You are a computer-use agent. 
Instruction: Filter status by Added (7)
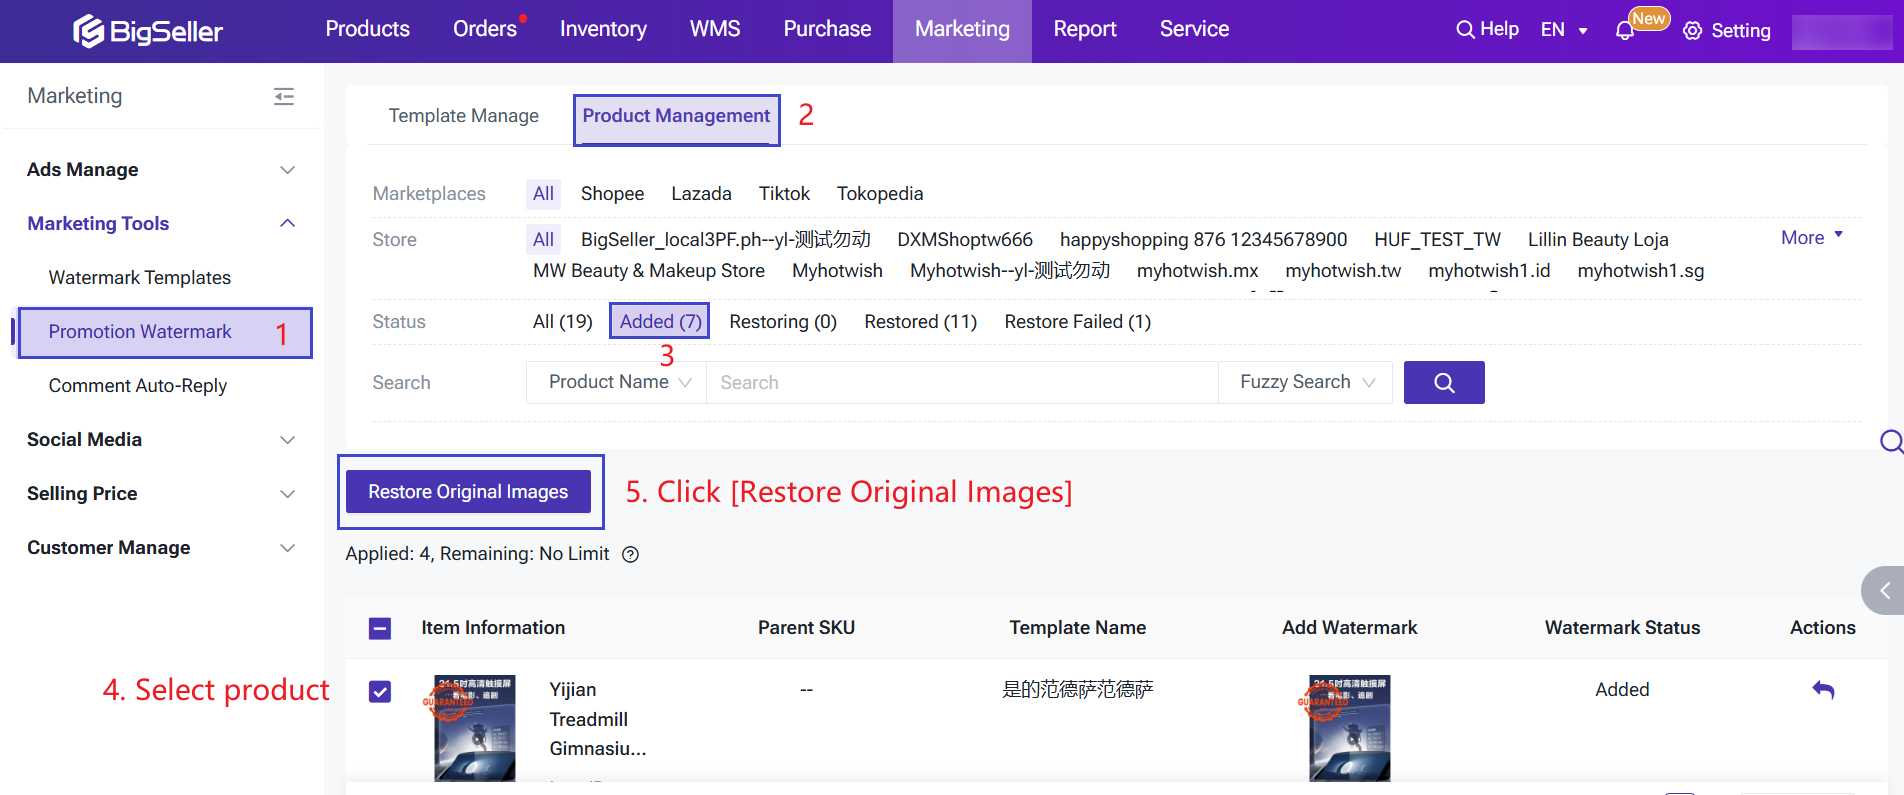click(x=660, y=321)
